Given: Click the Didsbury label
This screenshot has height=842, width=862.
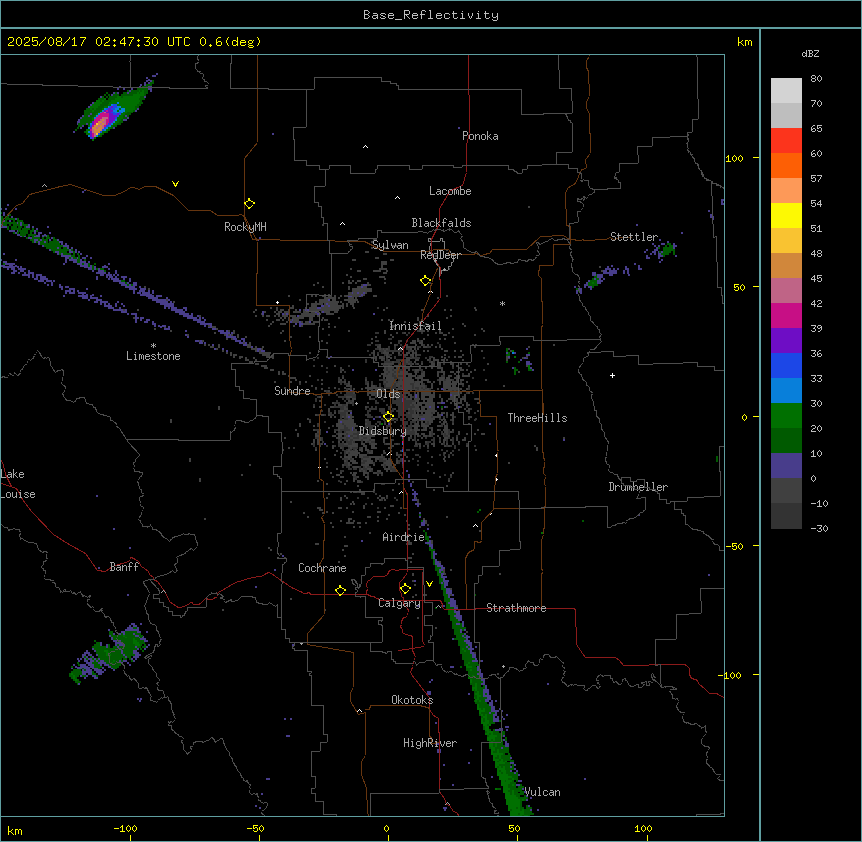Looking at the screenshot, I should pyautogui.click(x=383, y=431).
